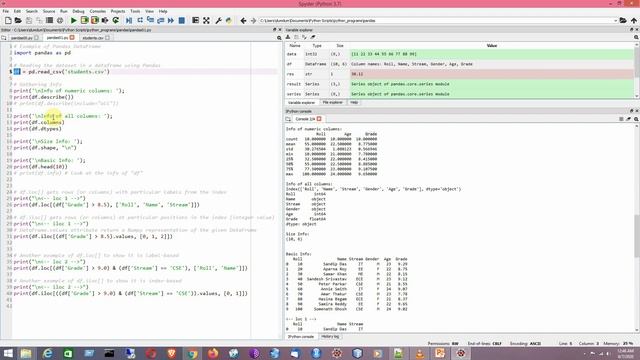Close the Console 1/A tab
This screenshot has height=360, width=640.
coord(319,119)
